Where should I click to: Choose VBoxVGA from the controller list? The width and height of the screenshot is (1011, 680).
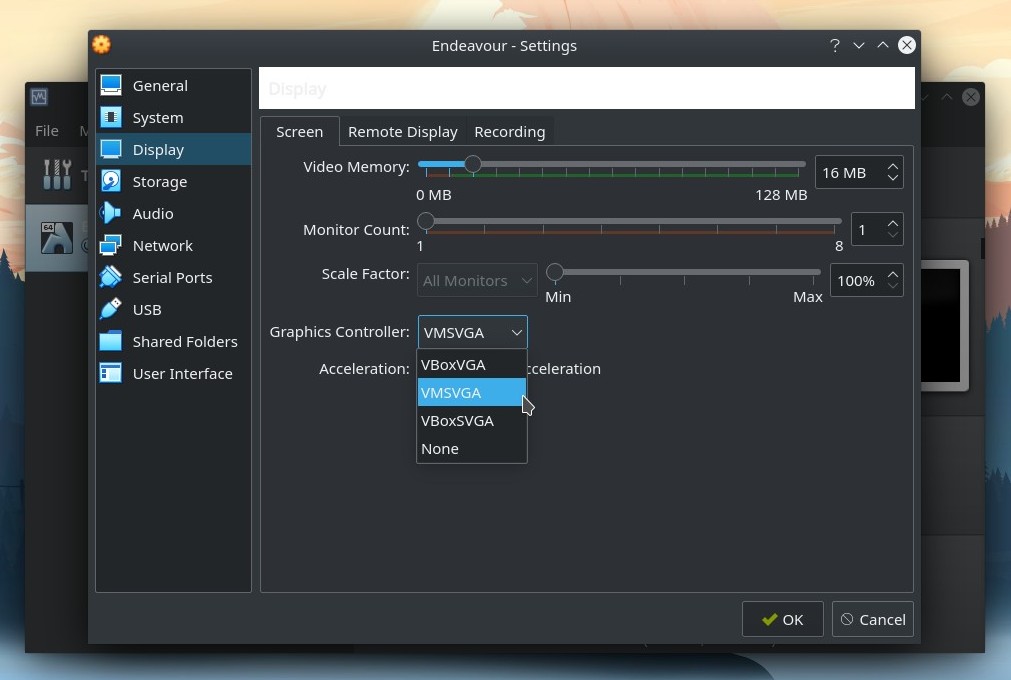click(472, 365)
